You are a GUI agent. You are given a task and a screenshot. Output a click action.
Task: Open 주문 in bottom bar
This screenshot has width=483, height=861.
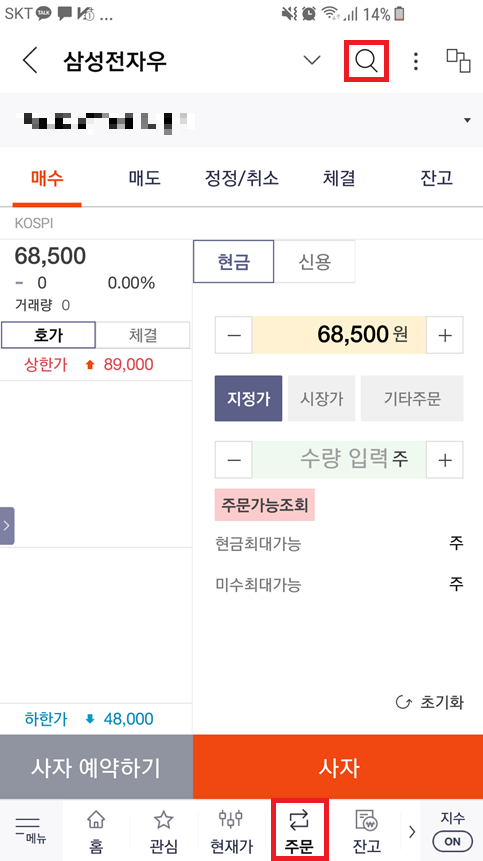(299, 830)
